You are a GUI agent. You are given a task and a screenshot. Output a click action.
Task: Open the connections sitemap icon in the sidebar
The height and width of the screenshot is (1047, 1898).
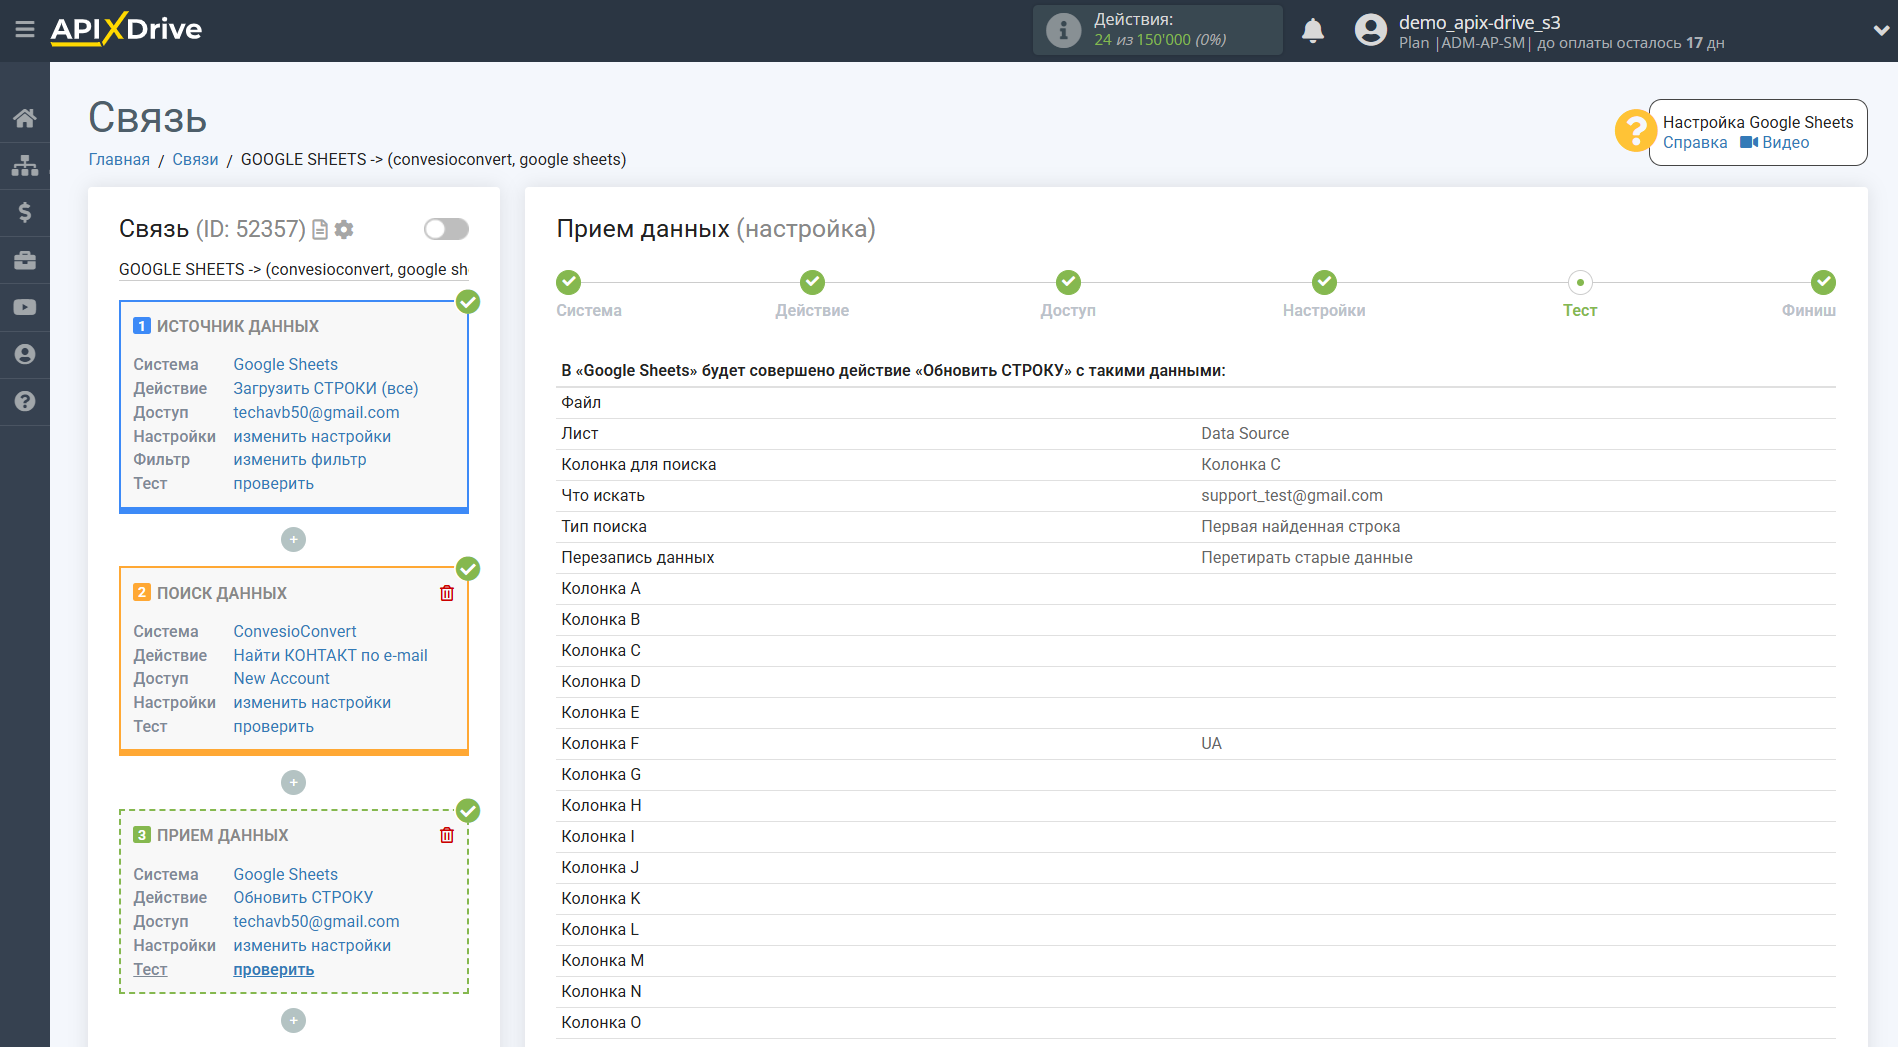[x=25, y=165]
